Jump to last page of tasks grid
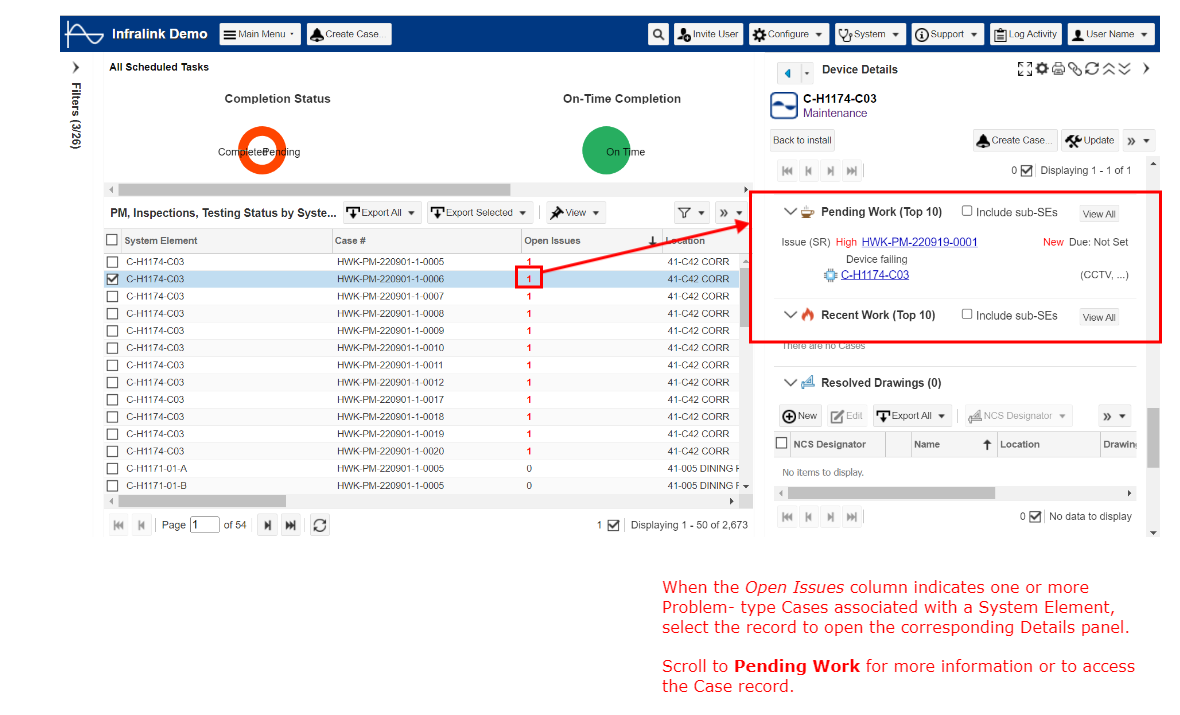Viewport: 1180px width, 715px height. pyautogui.click(x=290, y=525)
